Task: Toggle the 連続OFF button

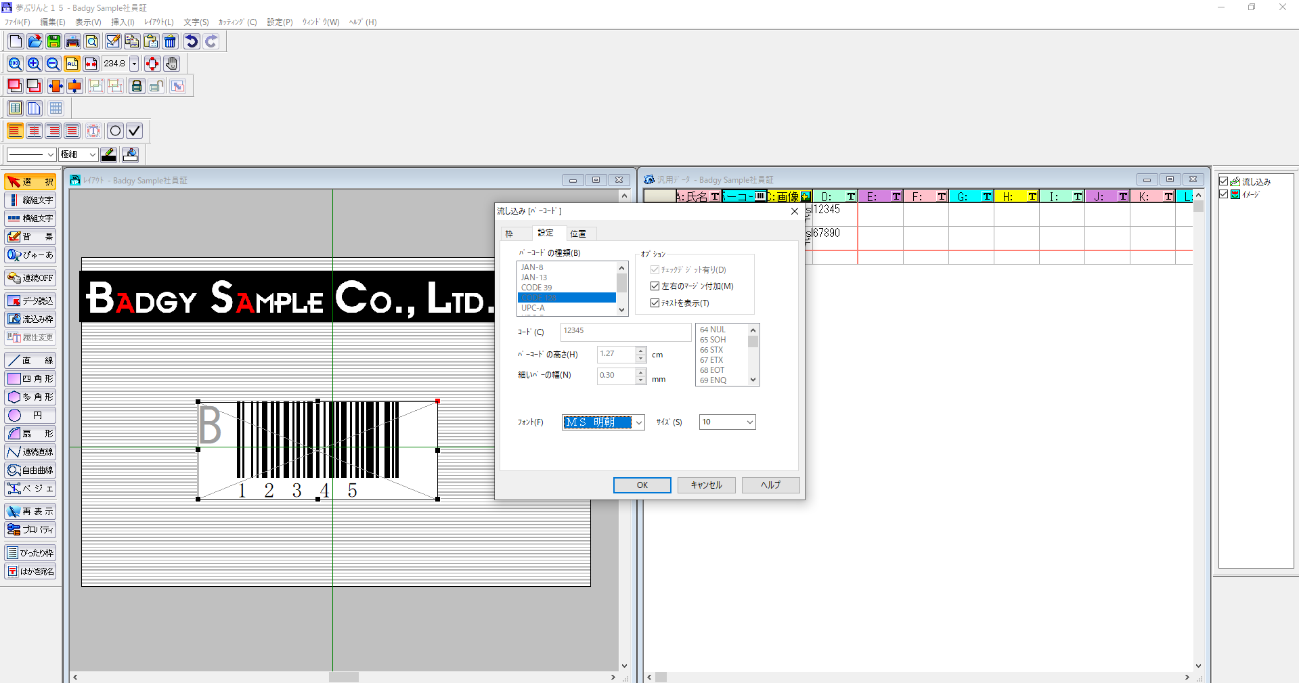Action: 30,278
